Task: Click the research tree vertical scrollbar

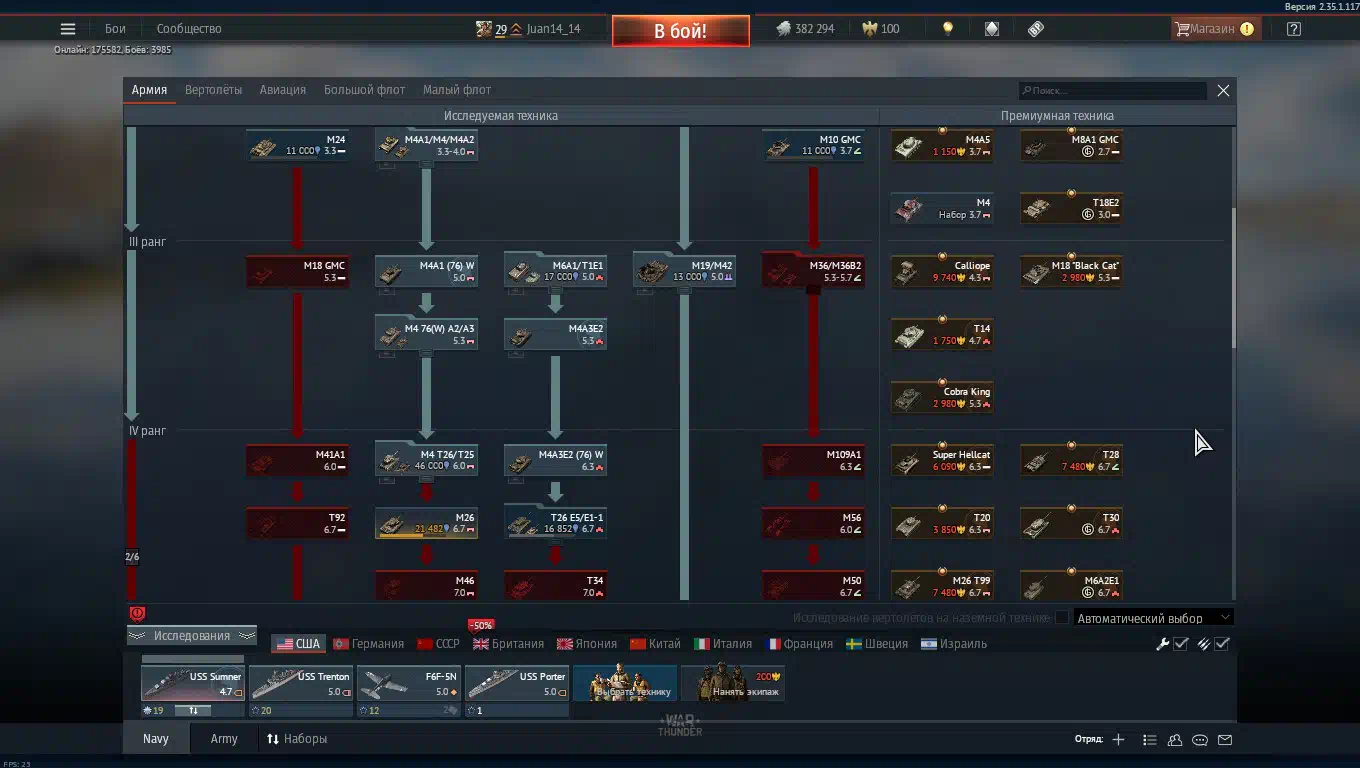Action: [x=1233, y=278]
